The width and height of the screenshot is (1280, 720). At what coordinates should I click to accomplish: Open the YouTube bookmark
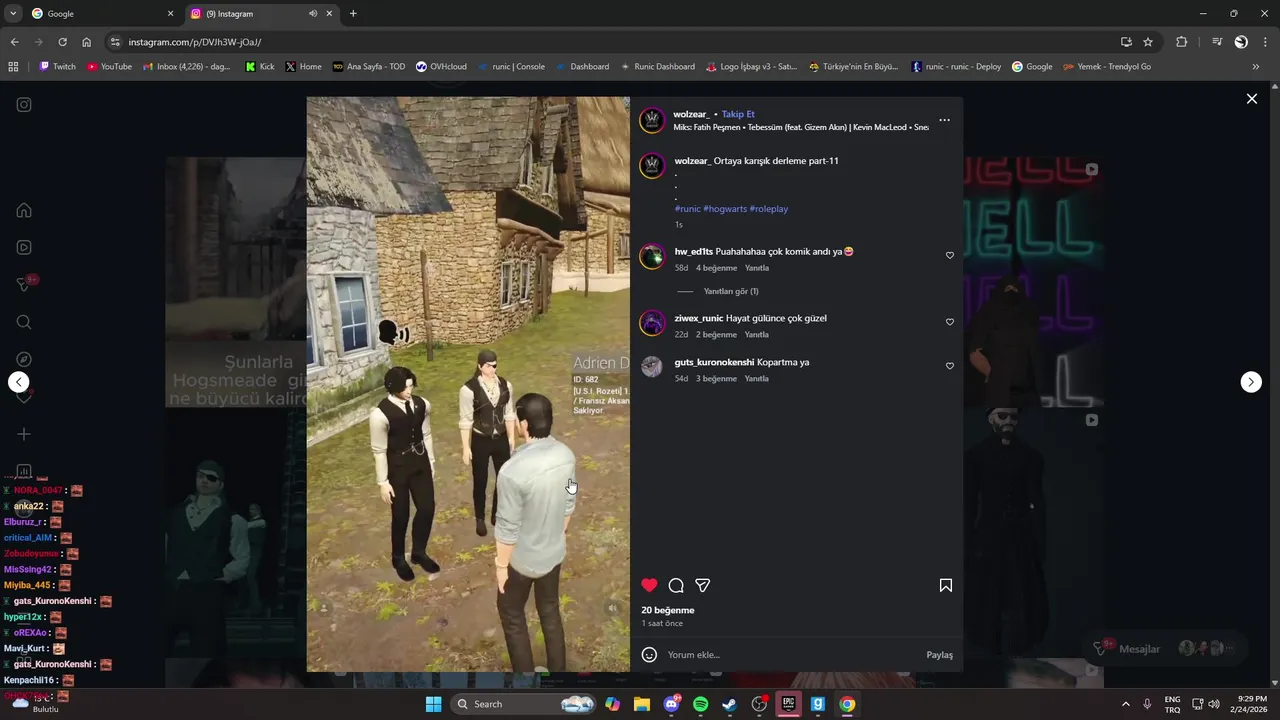pos(109,67)
